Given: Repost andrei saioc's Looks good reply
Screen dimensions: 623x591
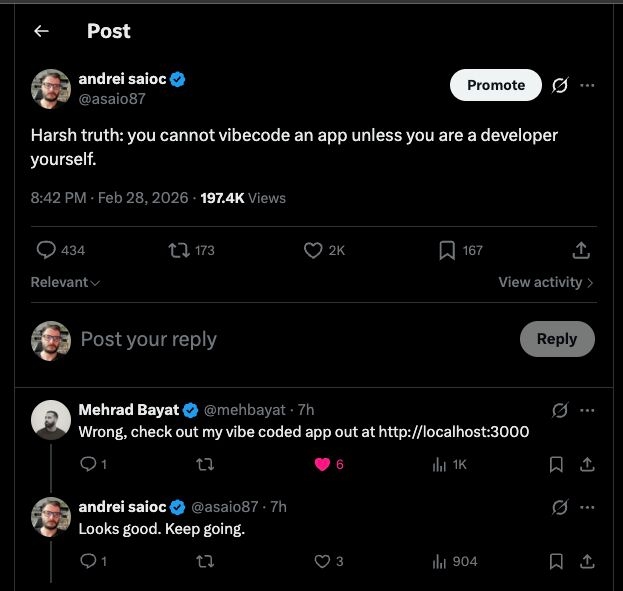Looking at the screenshot, I should pyautogui.click(x=205, y=561).
